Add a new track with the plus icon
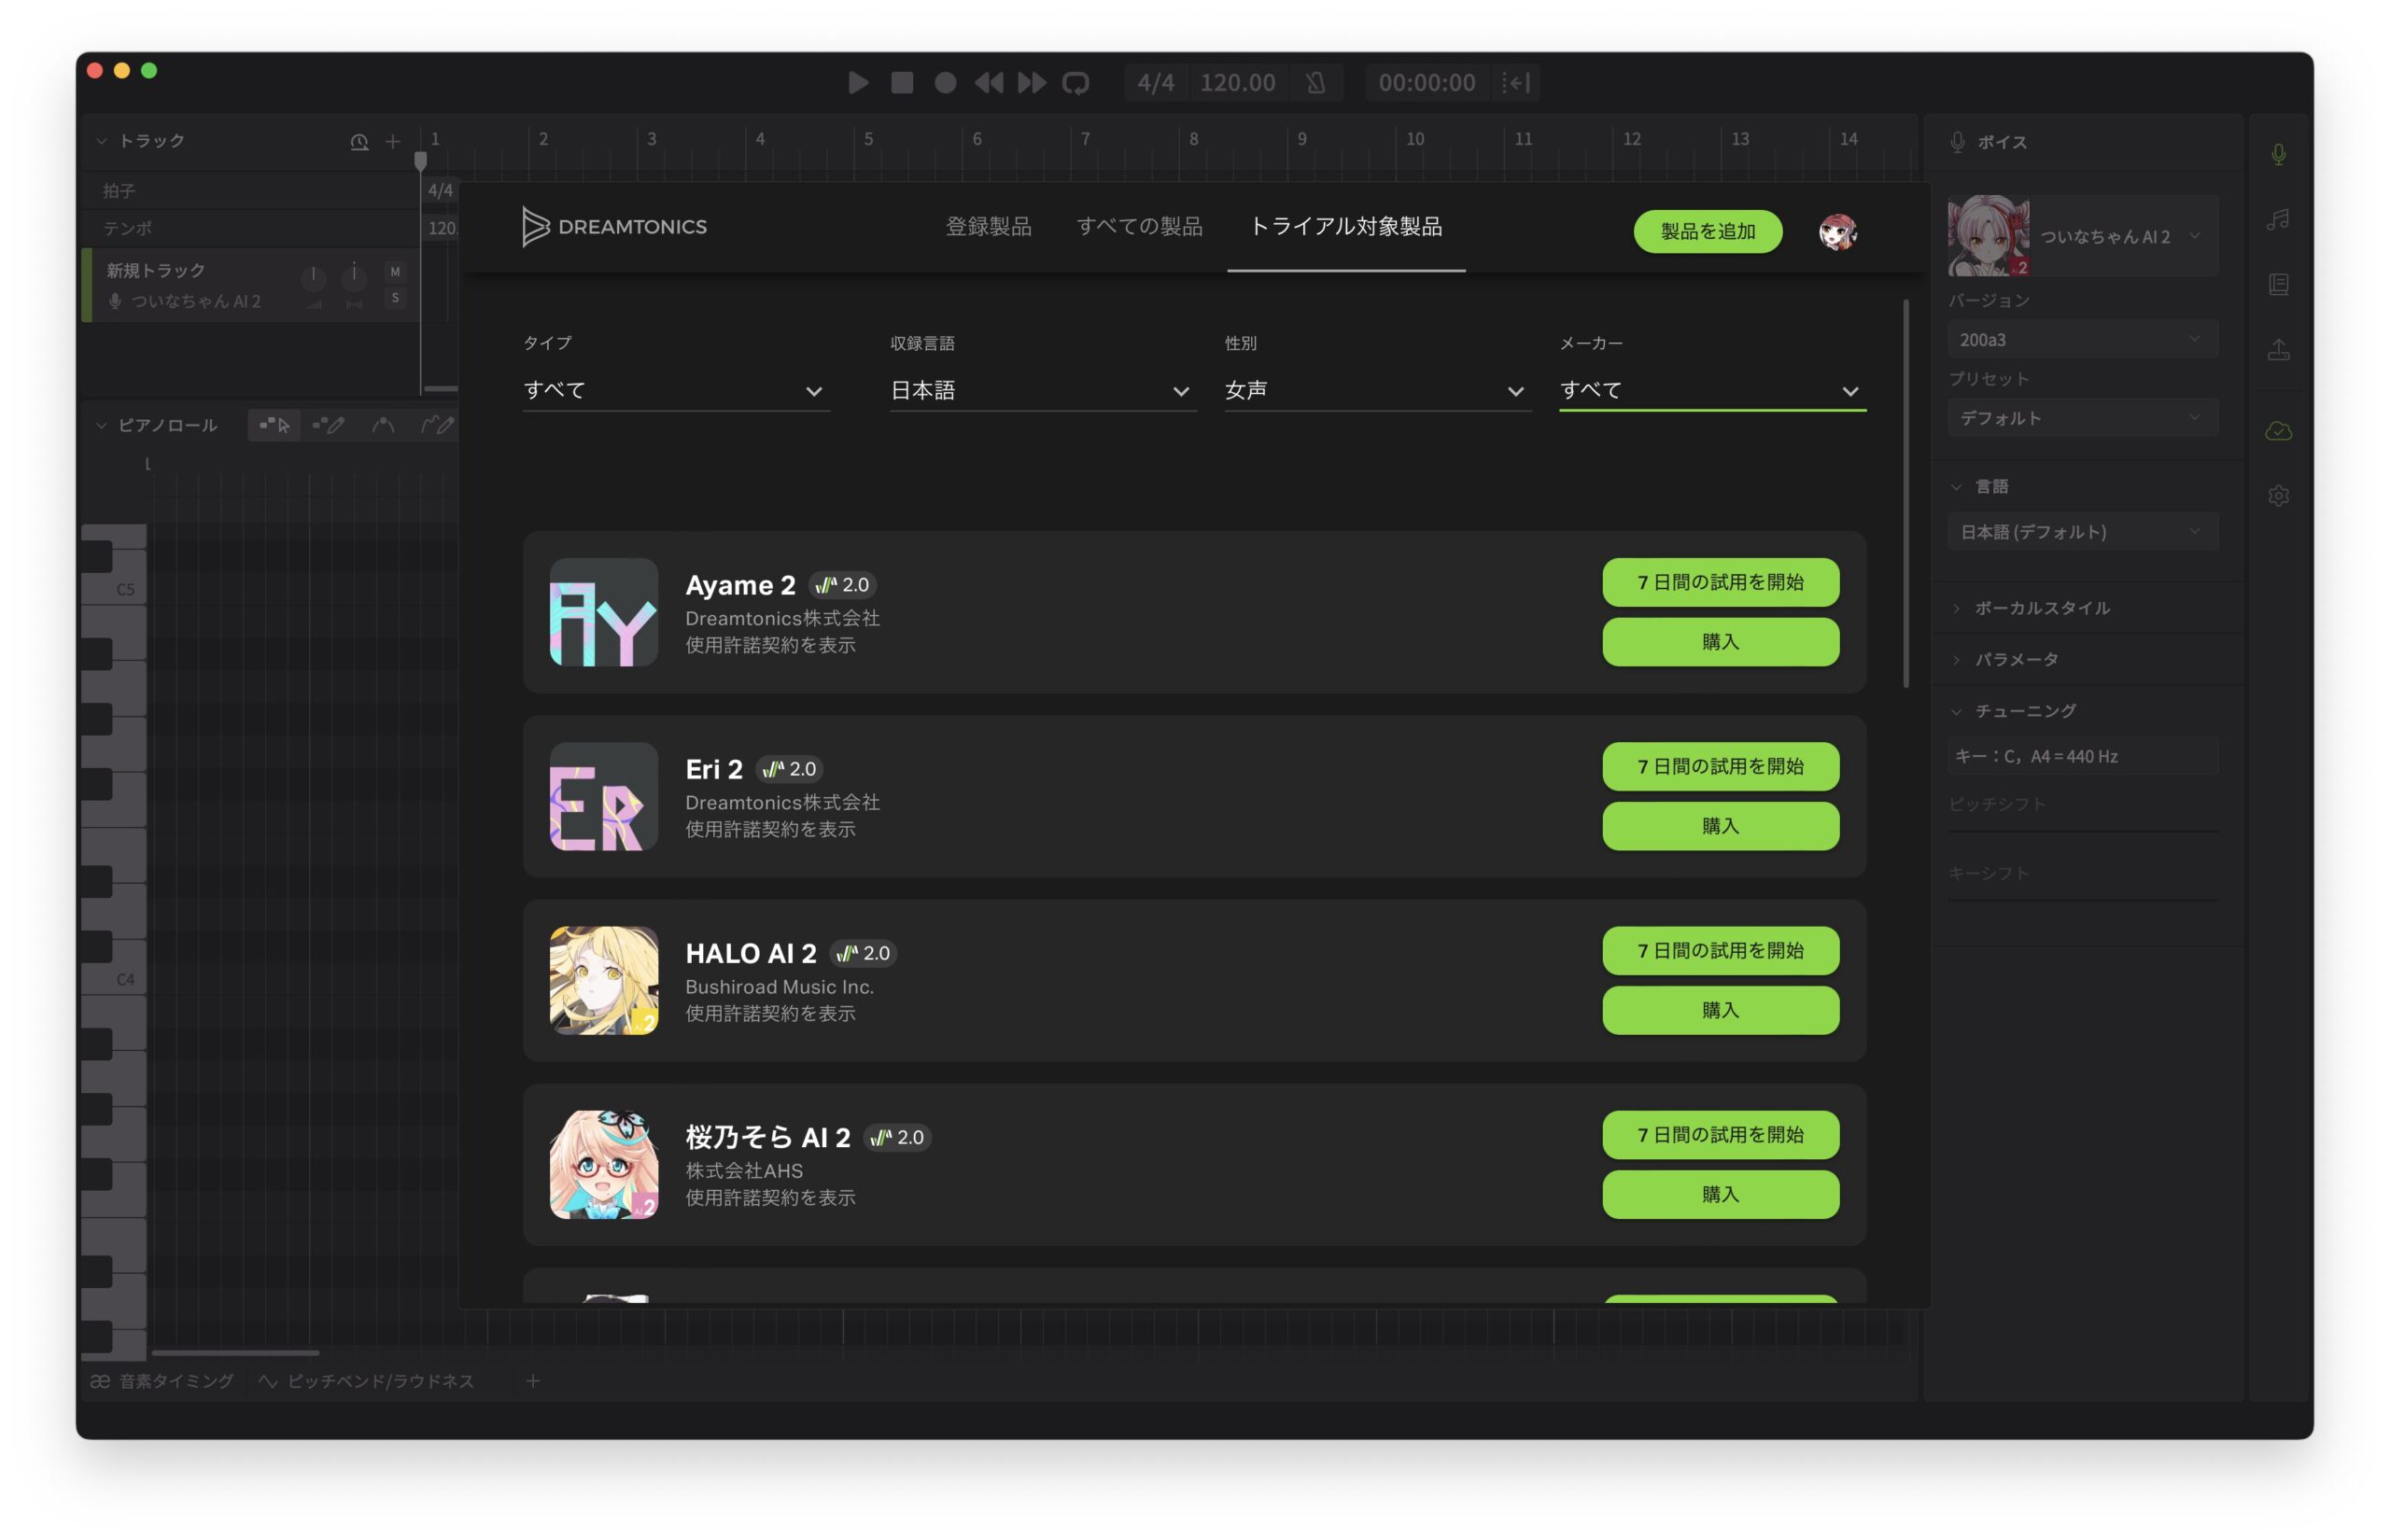 [393, 142]
